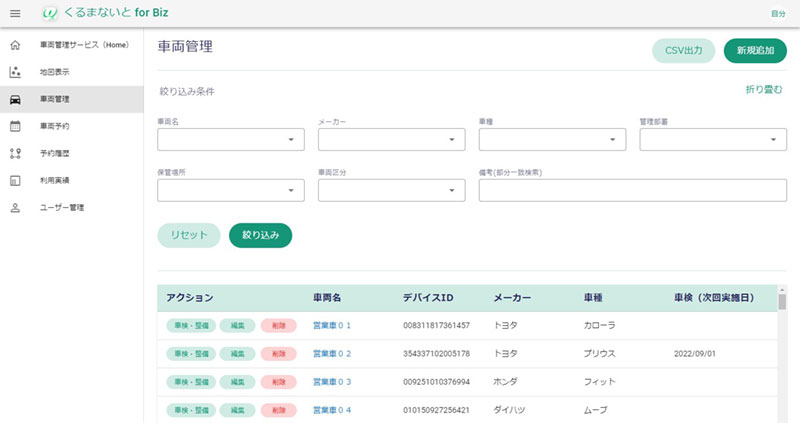
Task: Click the 新規追加 button
Action: (755, 51)
